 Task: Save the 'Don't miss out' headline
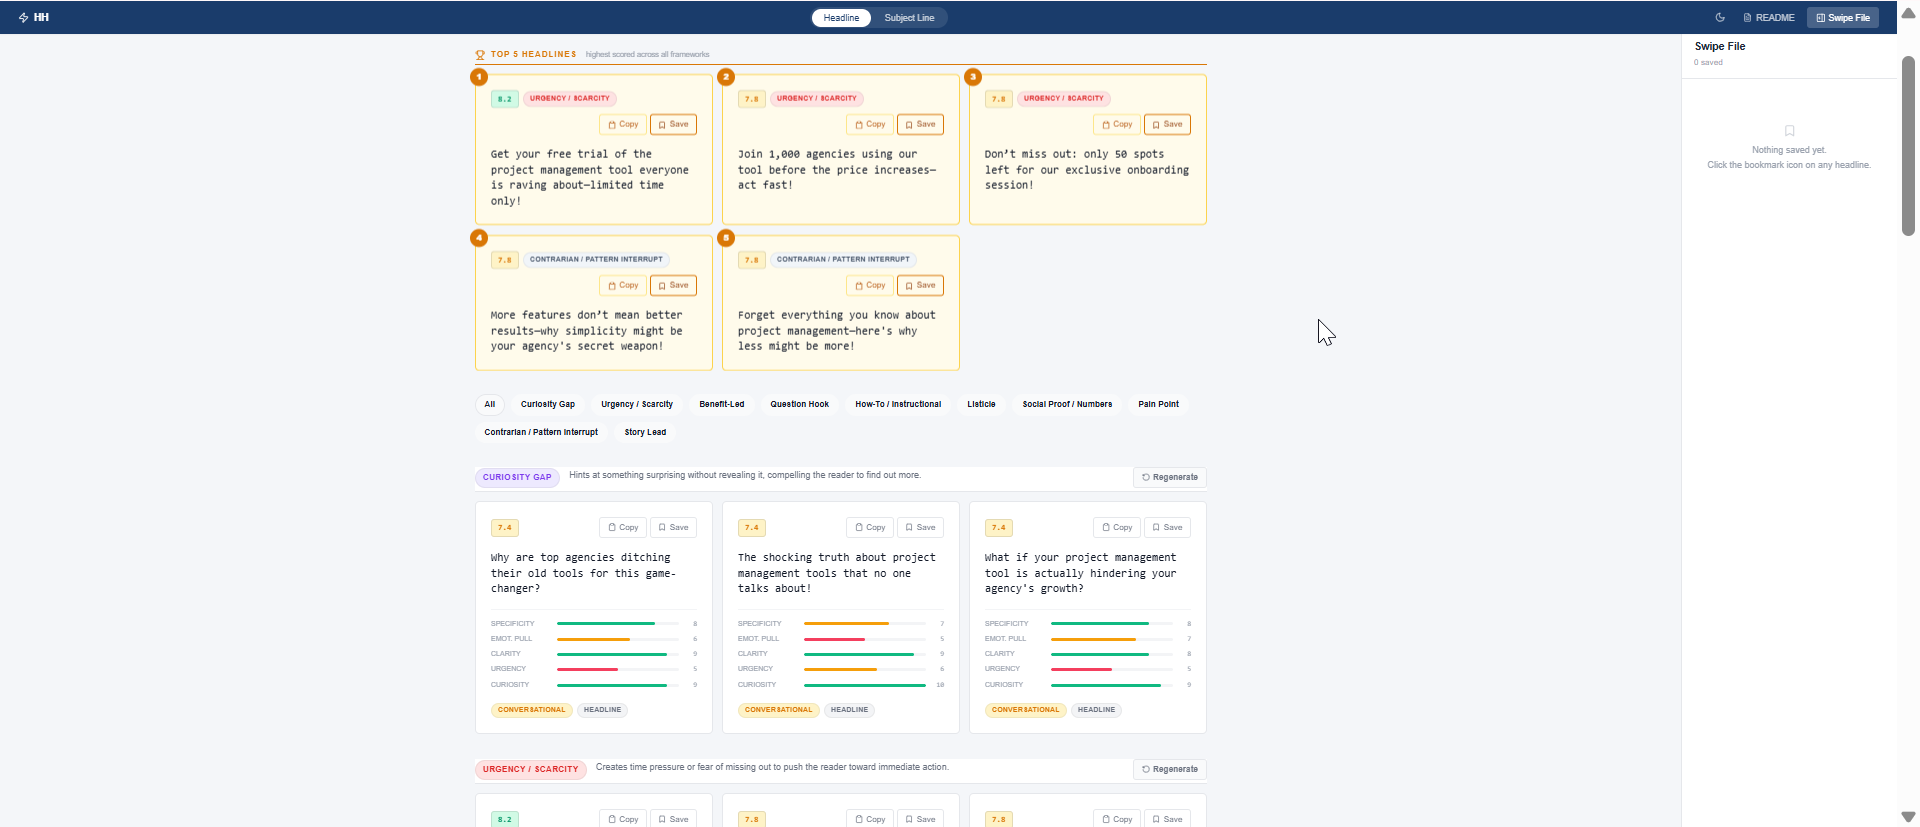point(1167,125)
